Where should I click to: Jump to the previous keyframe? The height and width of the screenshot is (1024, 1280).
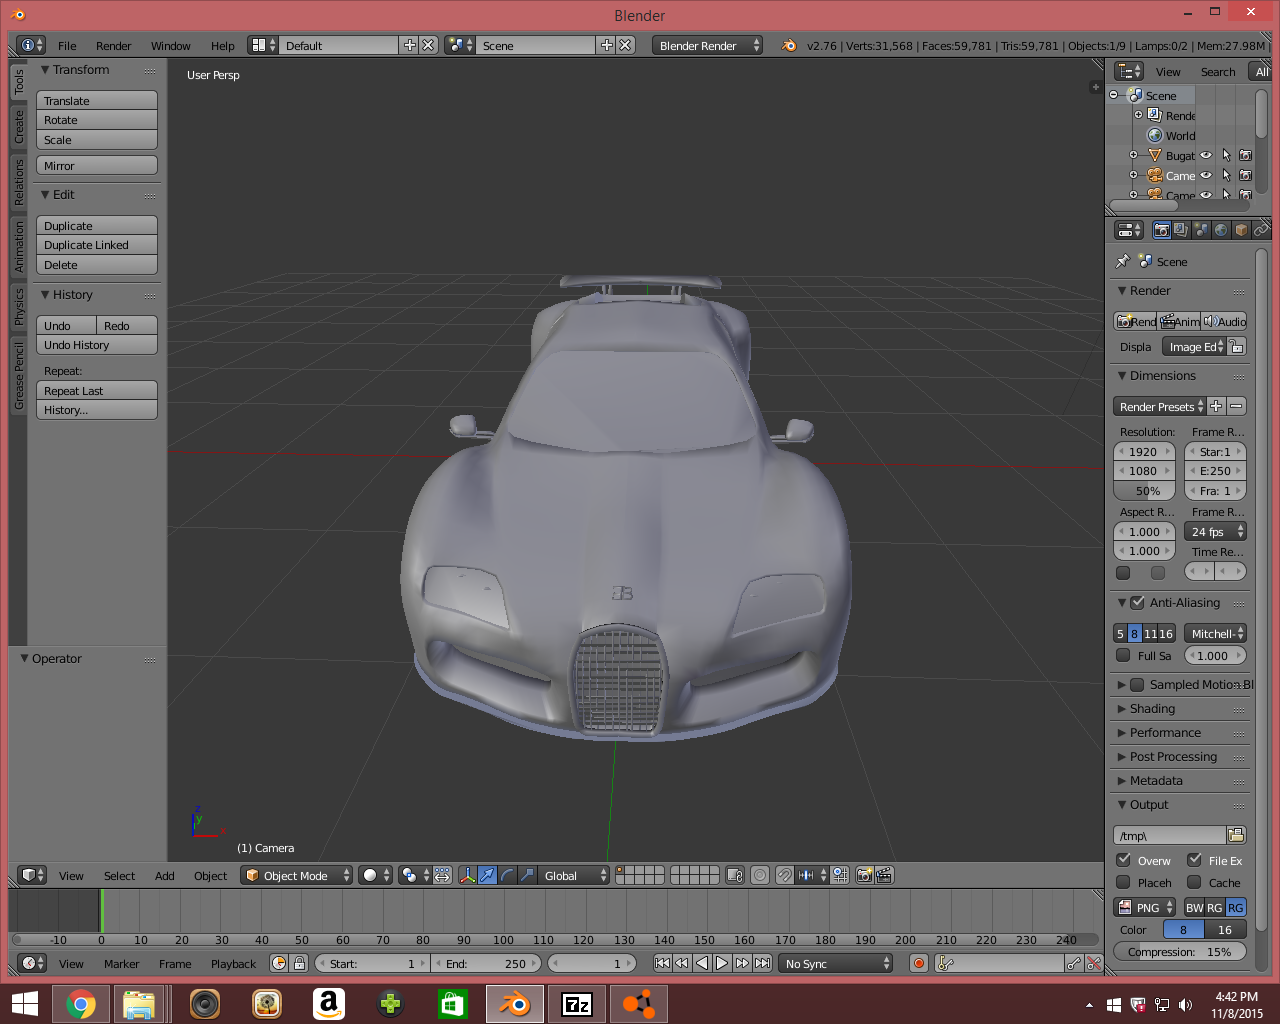[x=682, y=963]
